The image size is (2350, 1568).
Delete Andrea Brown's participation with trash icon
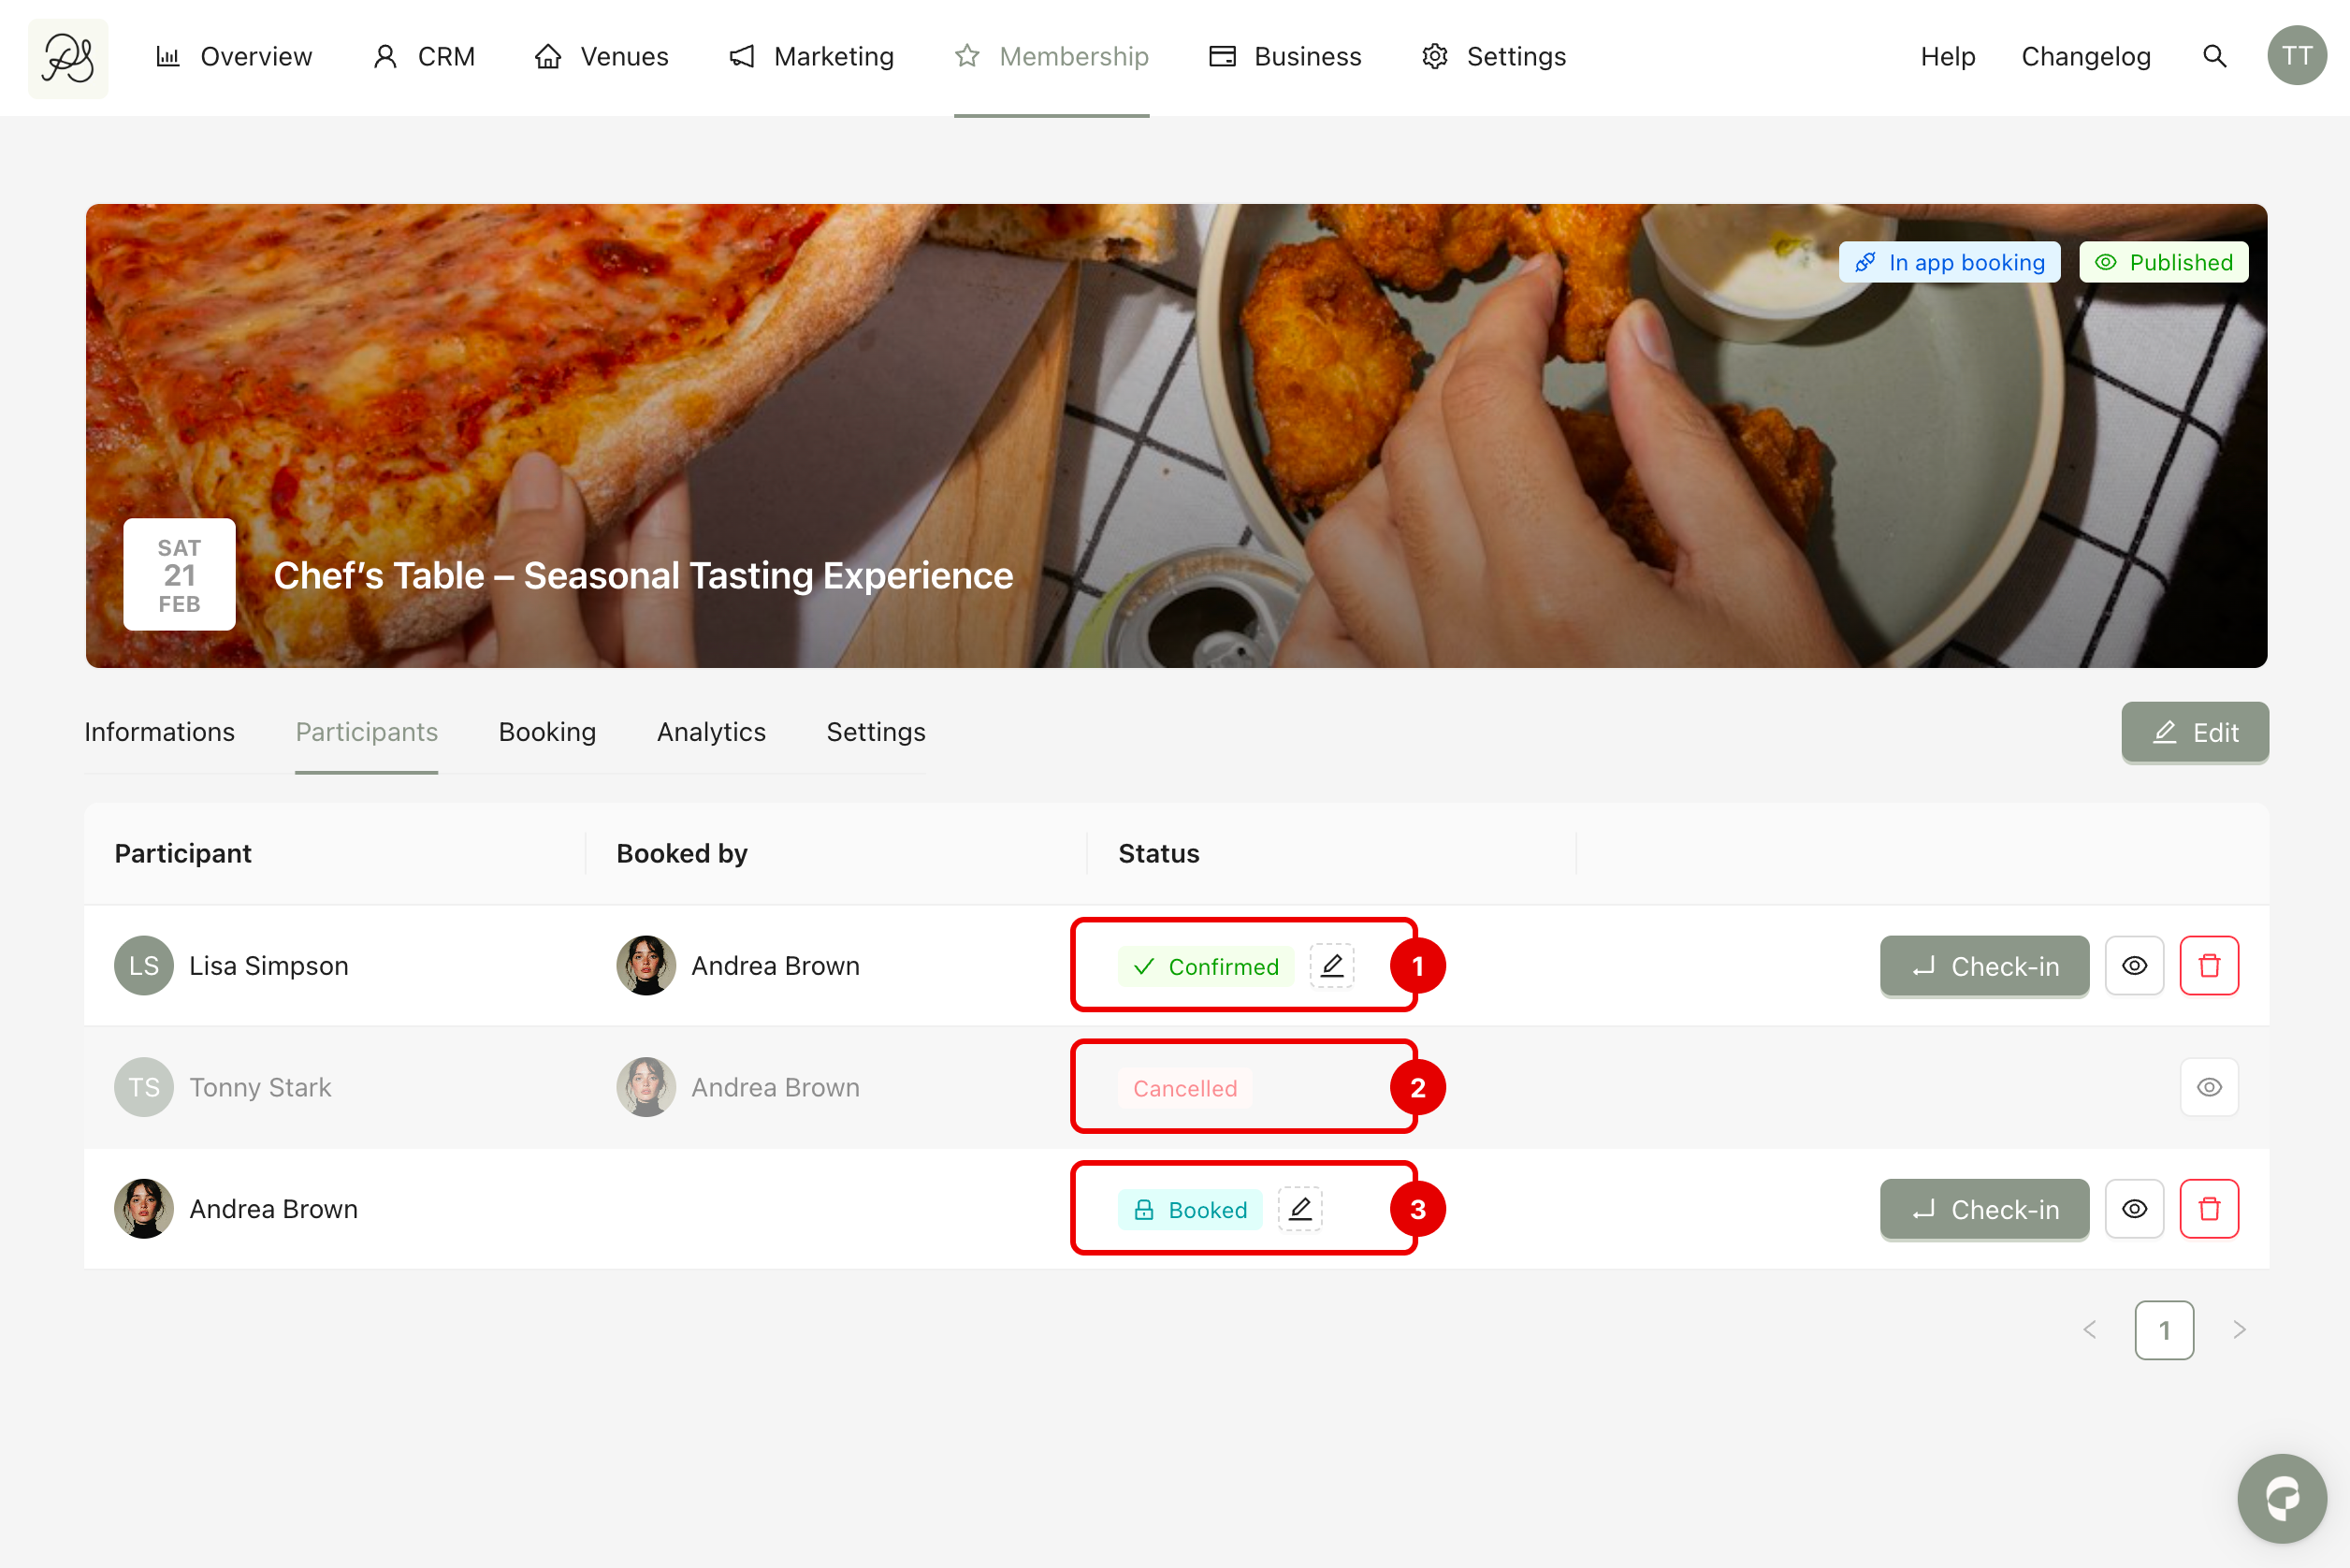pyautogui.click(x=2208, y=1209)
